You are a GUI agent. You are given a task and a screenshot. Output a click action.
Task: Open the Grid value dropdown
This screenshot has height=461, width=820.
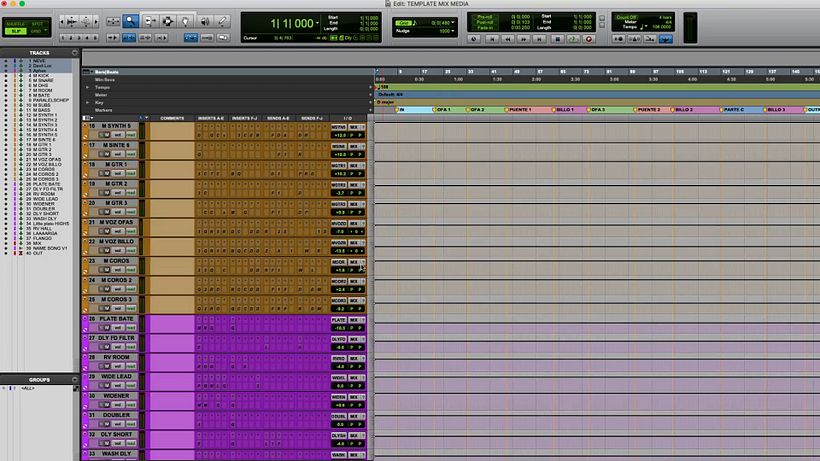(x=453, y=23)
